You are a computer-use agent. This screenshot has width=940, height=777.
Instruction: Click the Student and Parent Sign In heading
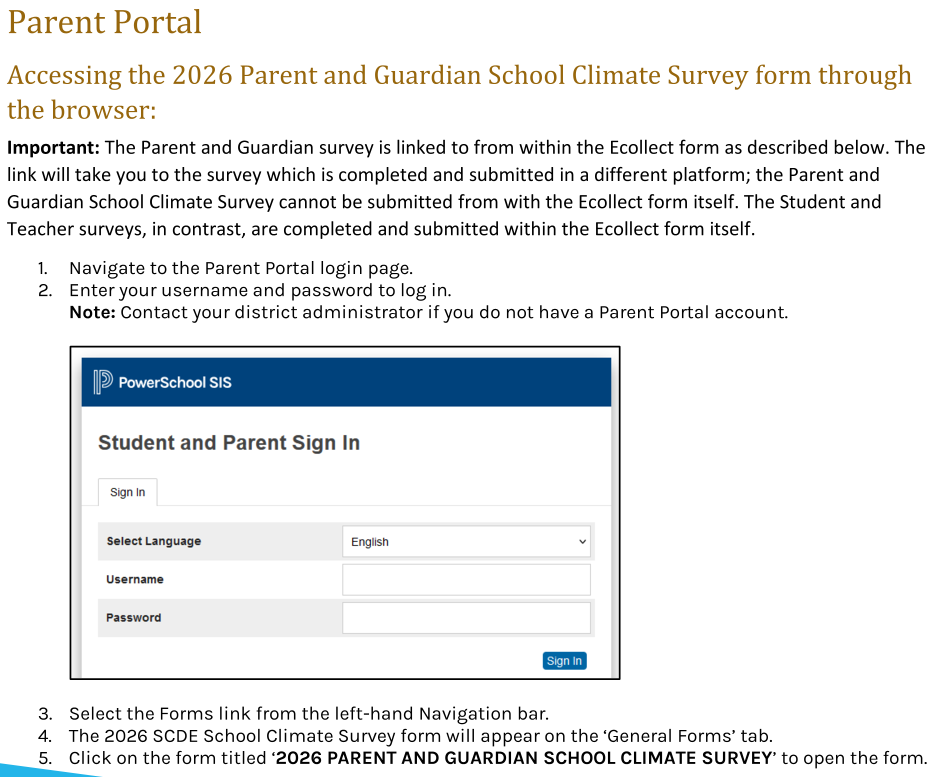(x=229, y=443)
